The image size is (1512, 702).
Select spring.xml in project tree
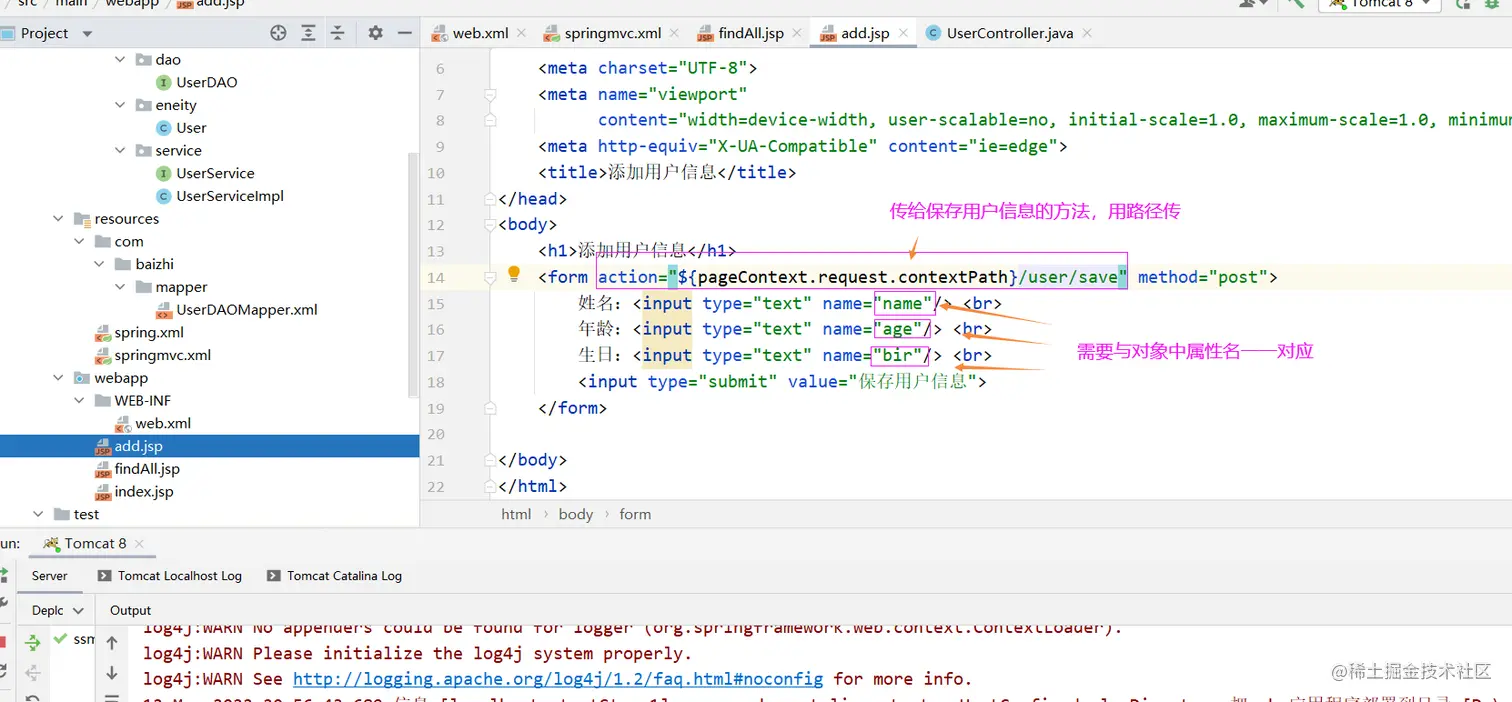[149, 333]
